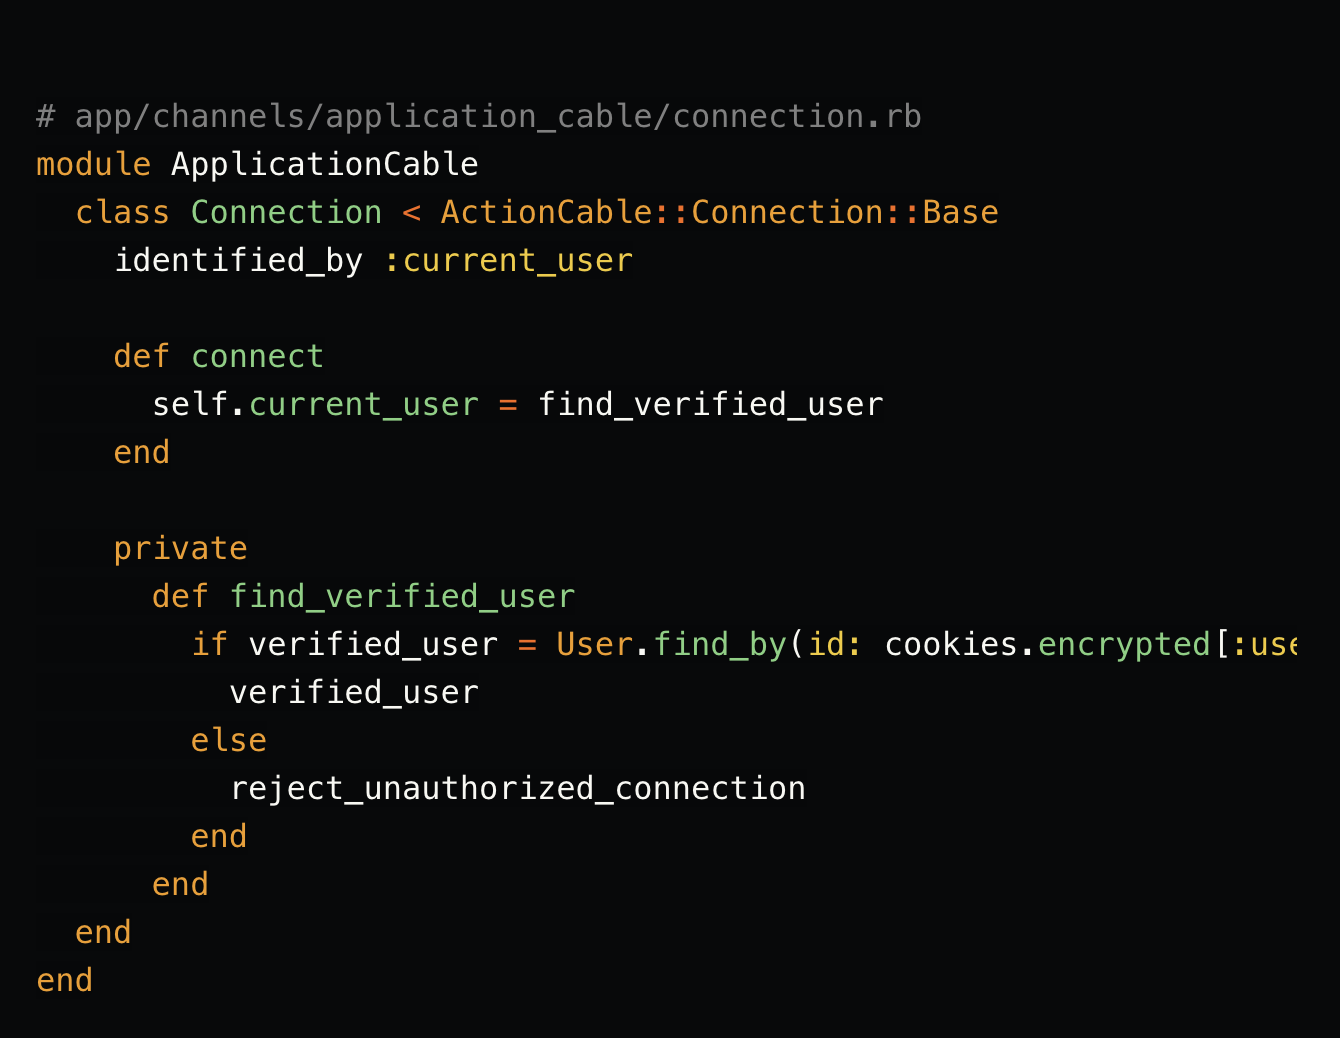Click the ActionCable::Connection::Base superclass
The width and height of the screenshot is (1340, 1038).
(x=719, y=212)
